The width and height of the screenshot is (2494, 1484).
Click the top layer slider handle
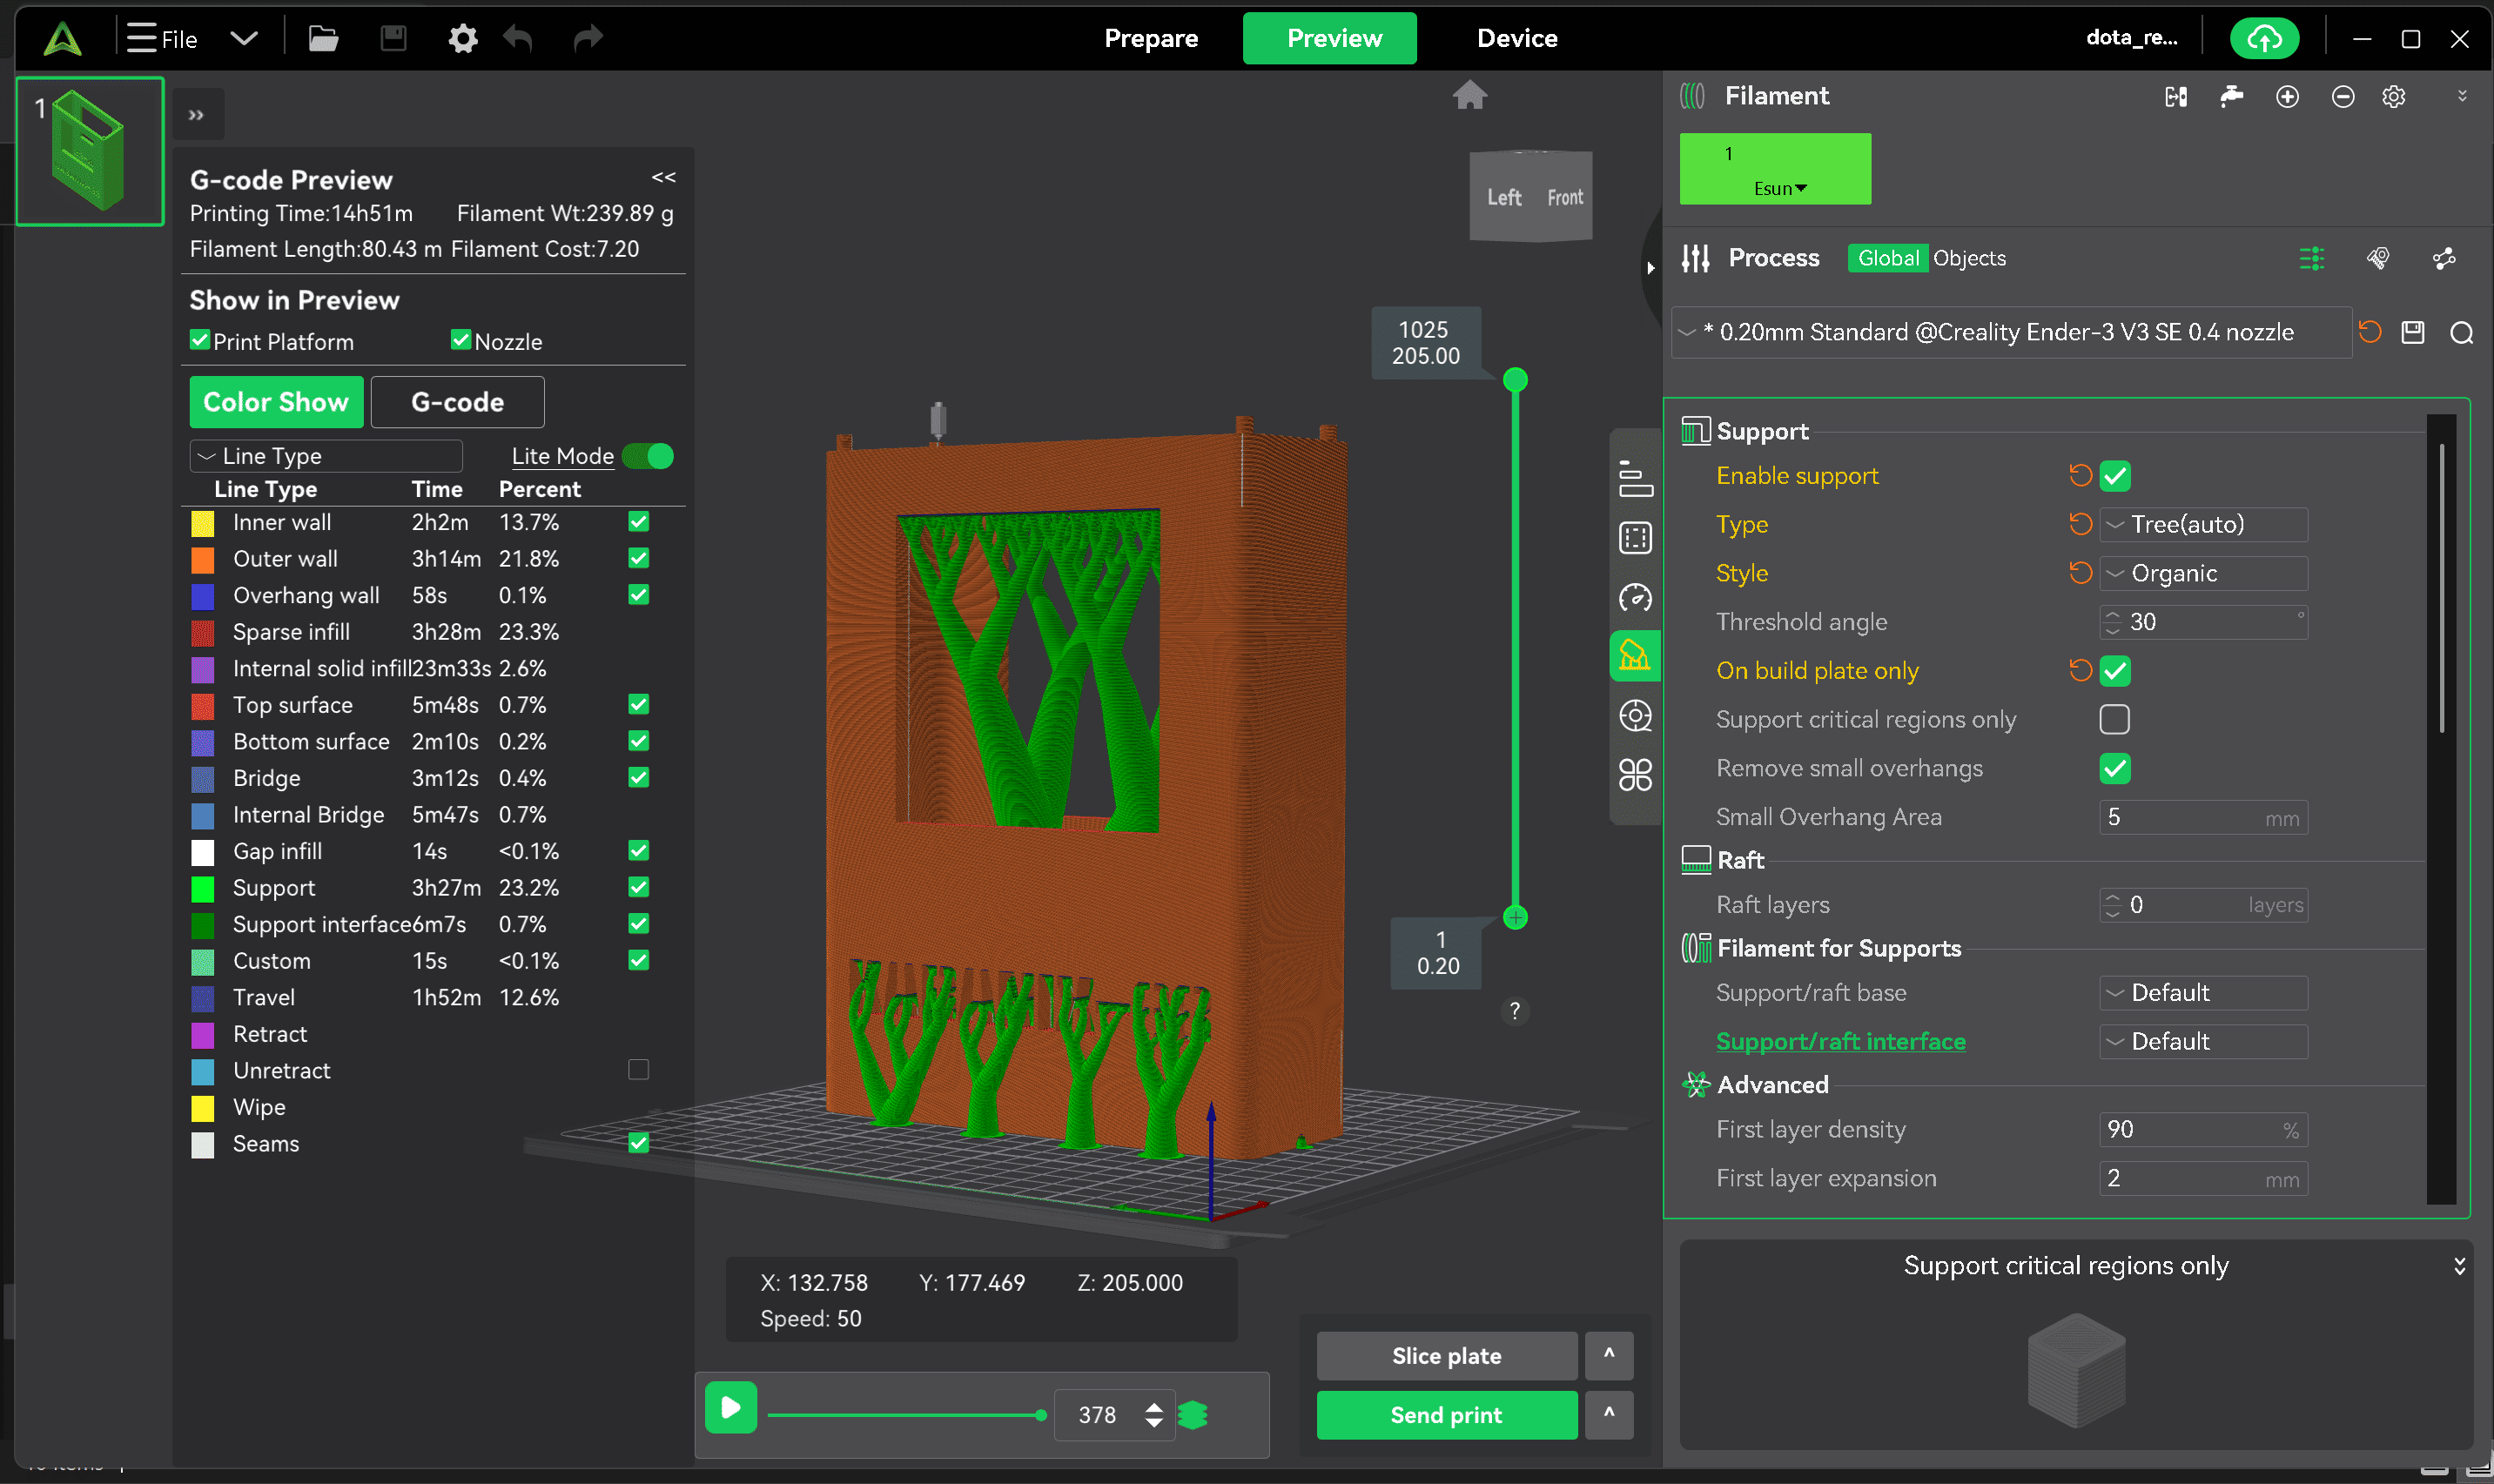point(1515,380)
